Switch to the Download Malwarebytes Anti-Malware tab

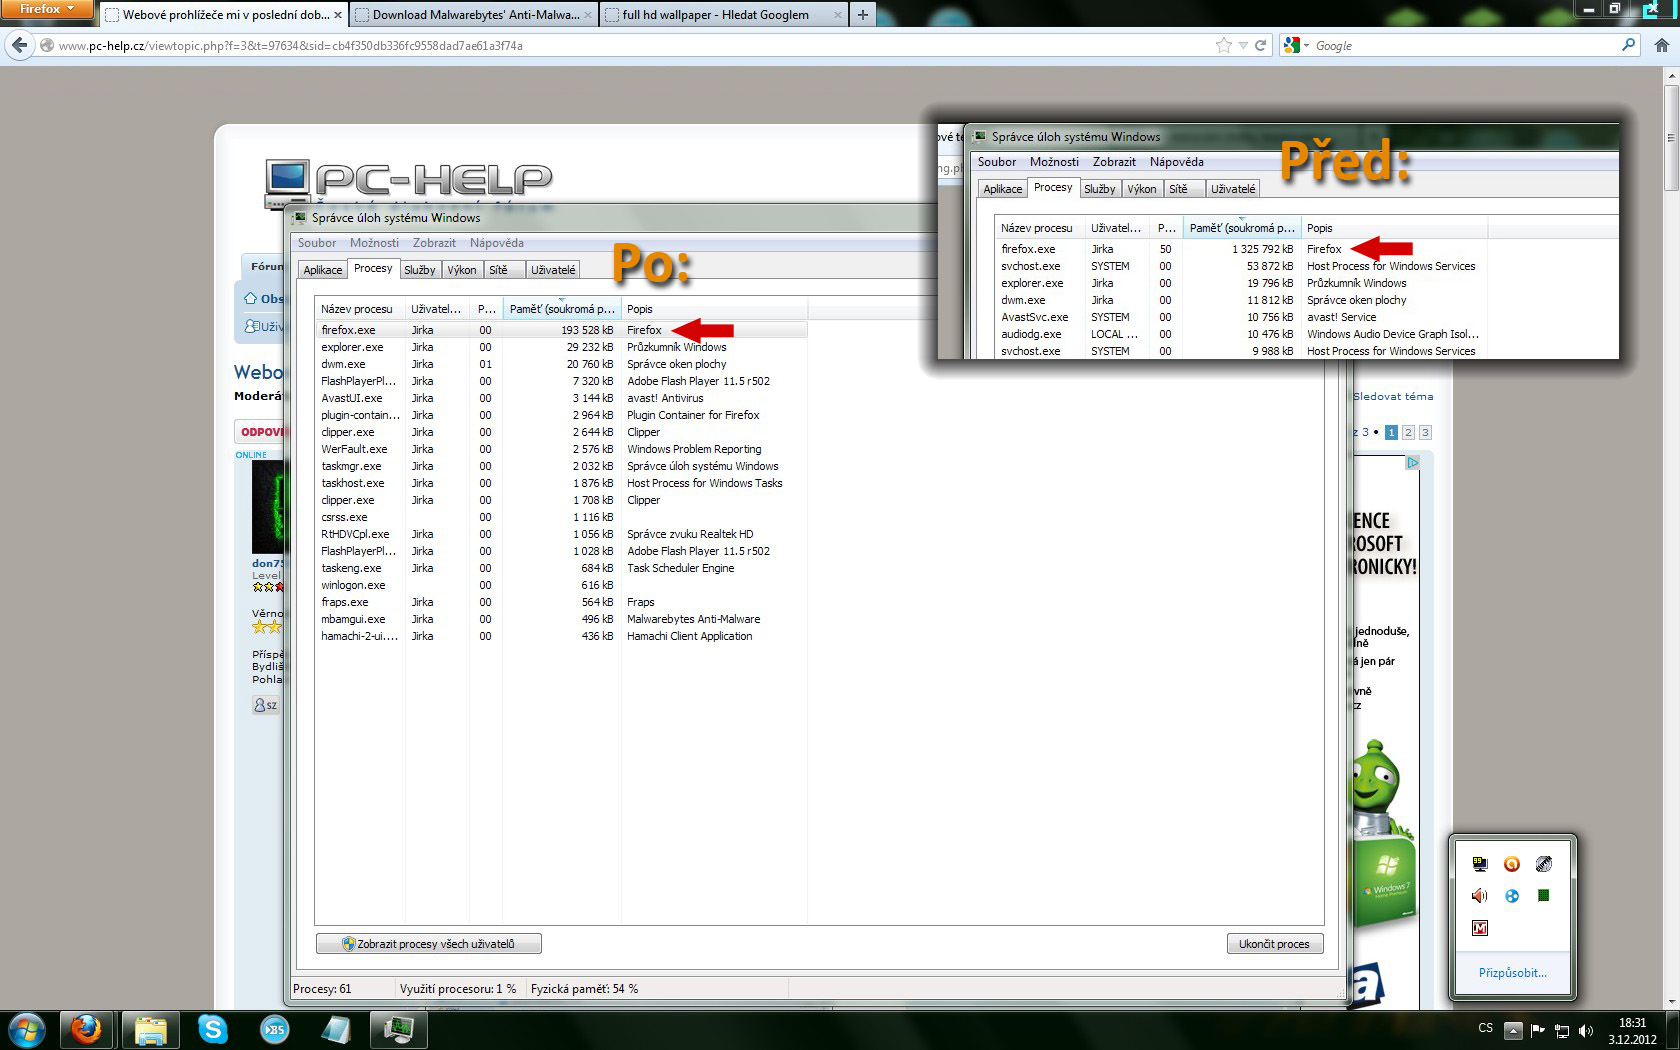coord(474,15)
